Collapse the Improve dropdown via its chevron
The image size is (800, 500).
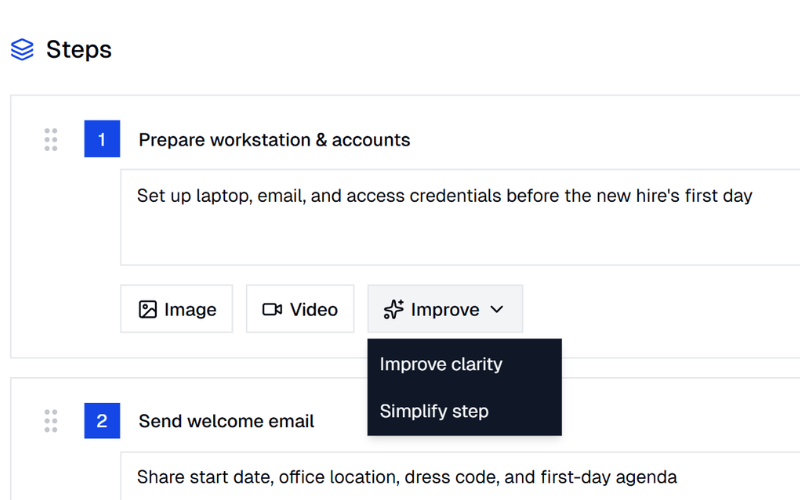point(497,309)
